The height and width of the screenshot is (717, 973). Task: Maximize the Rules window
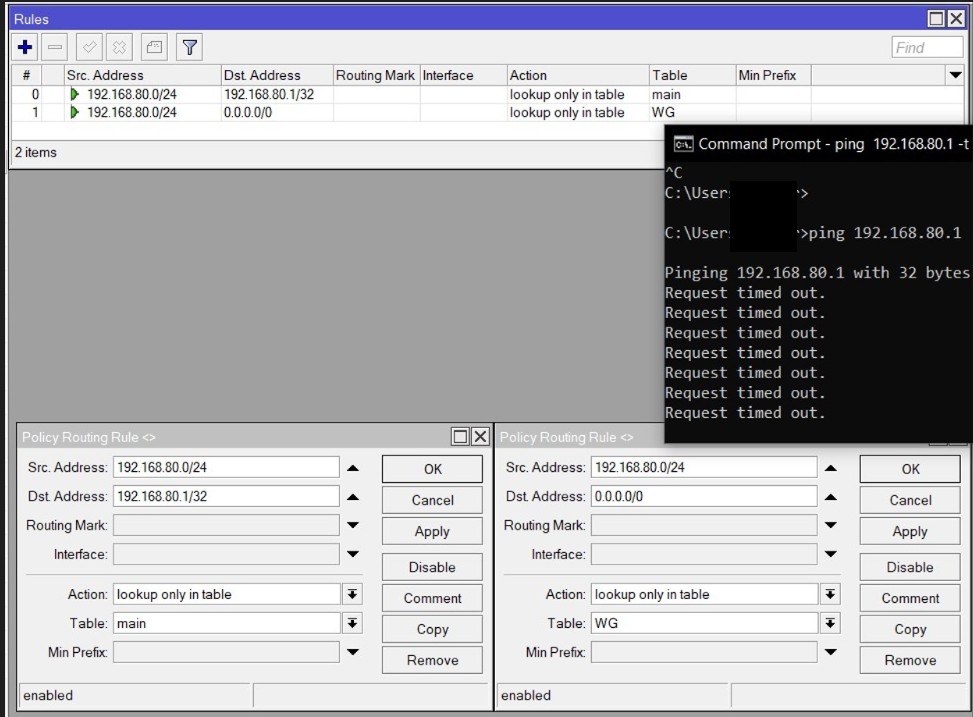(x=936, y=19)
